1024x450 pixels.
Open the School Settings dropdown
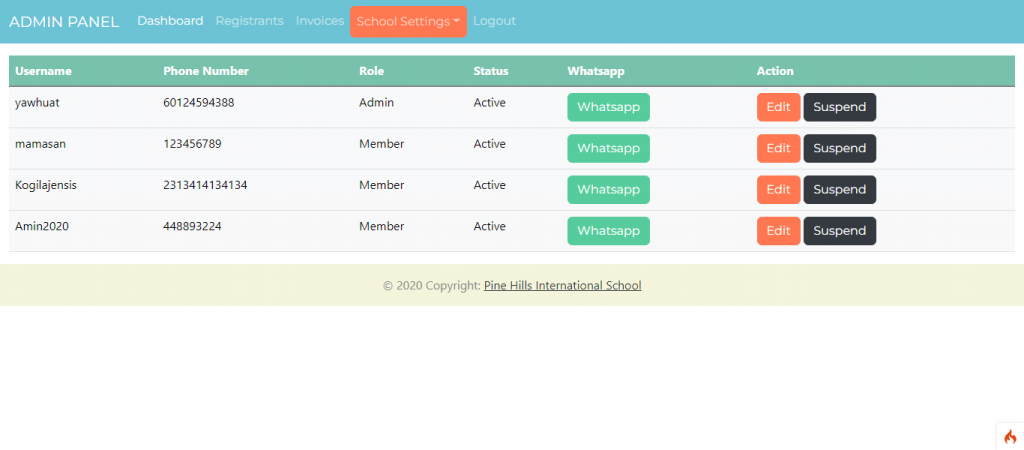[408, 21]
